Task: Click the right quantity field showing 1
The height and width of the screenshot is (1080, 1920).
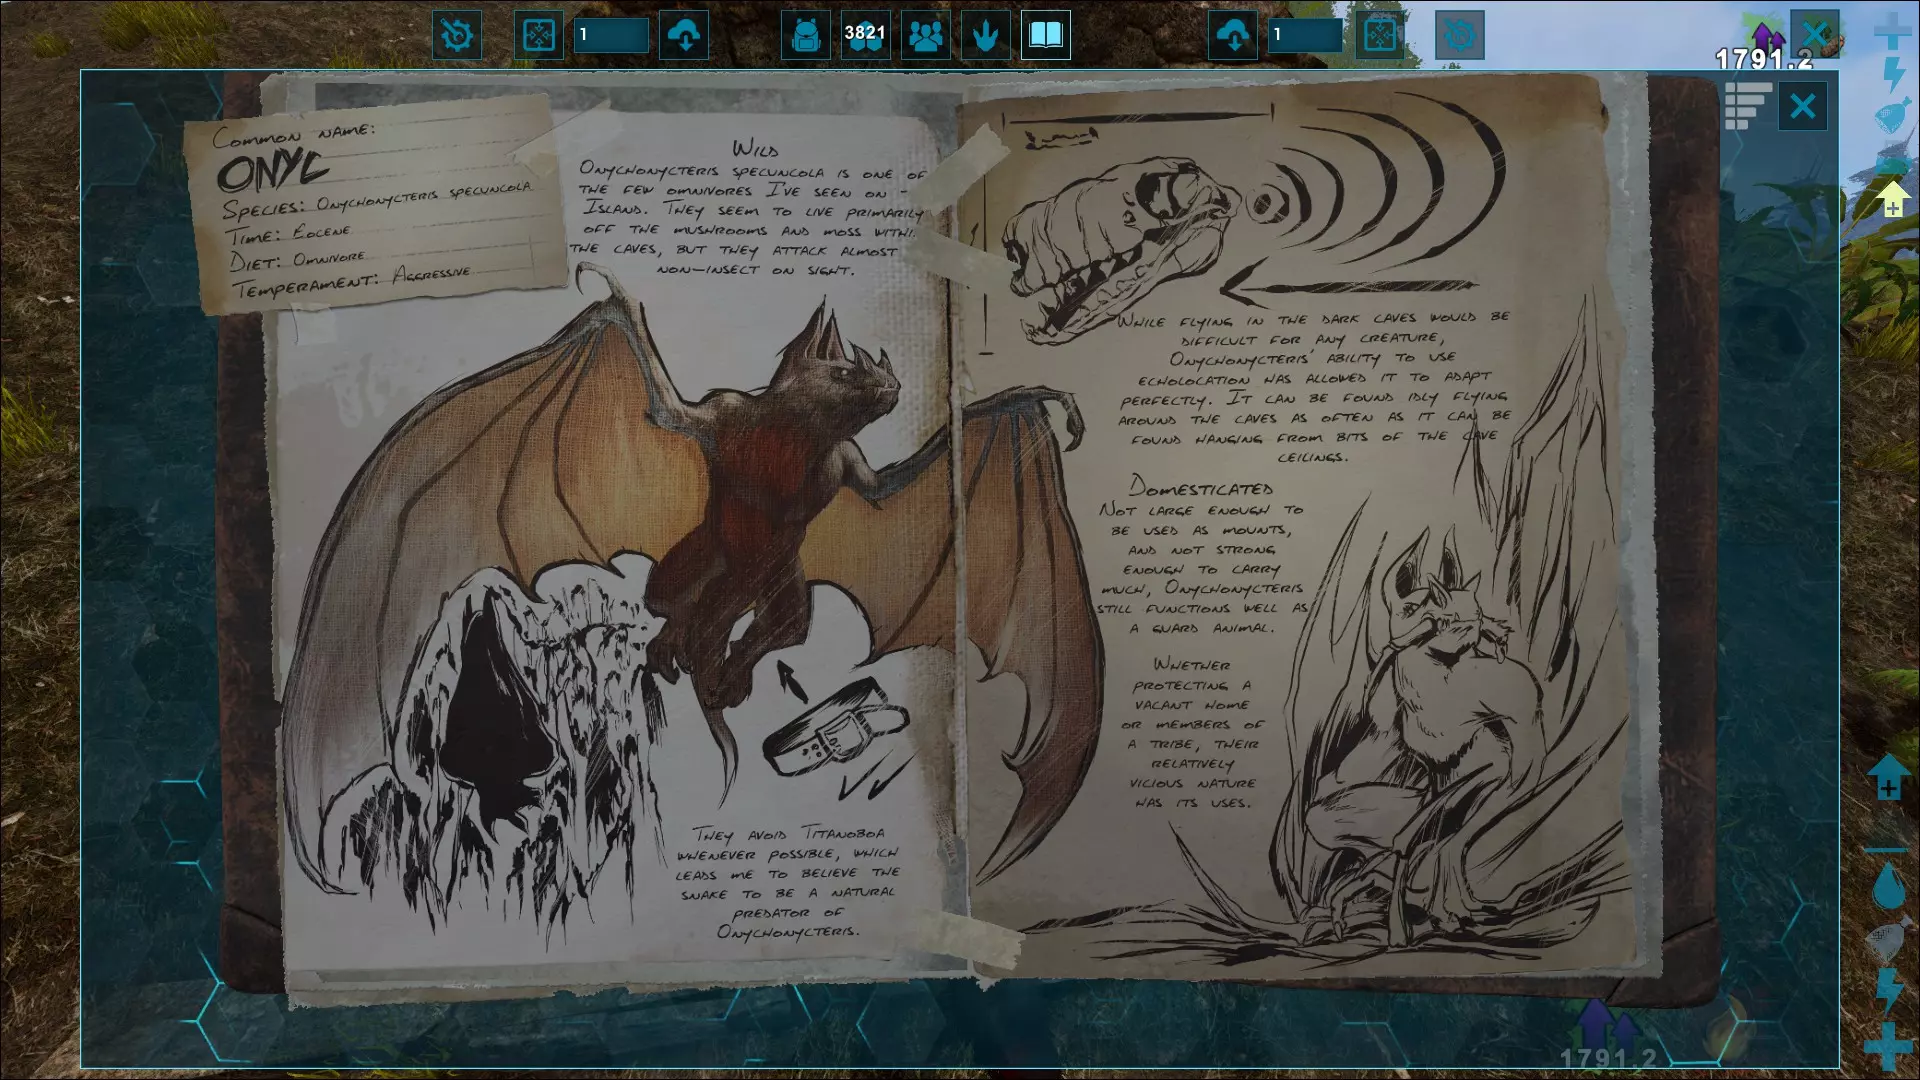Action: (x=1305, y=36)
